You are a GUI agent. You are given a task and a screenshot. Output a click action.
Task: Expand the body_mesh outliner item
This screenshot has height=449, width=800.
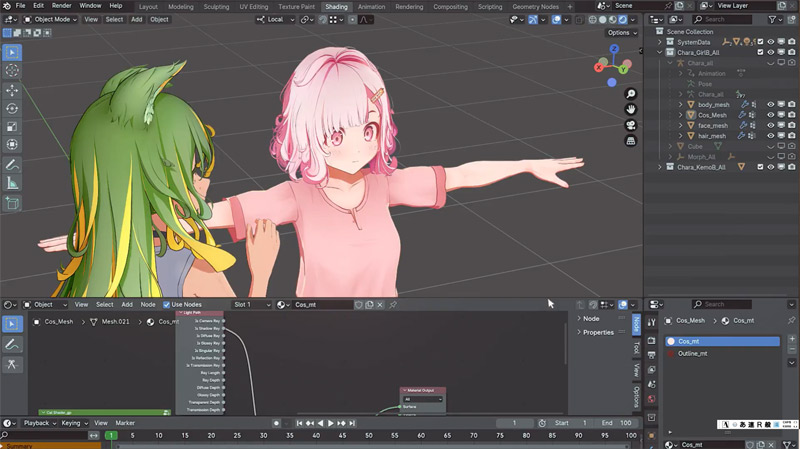(x=680, y=105)
